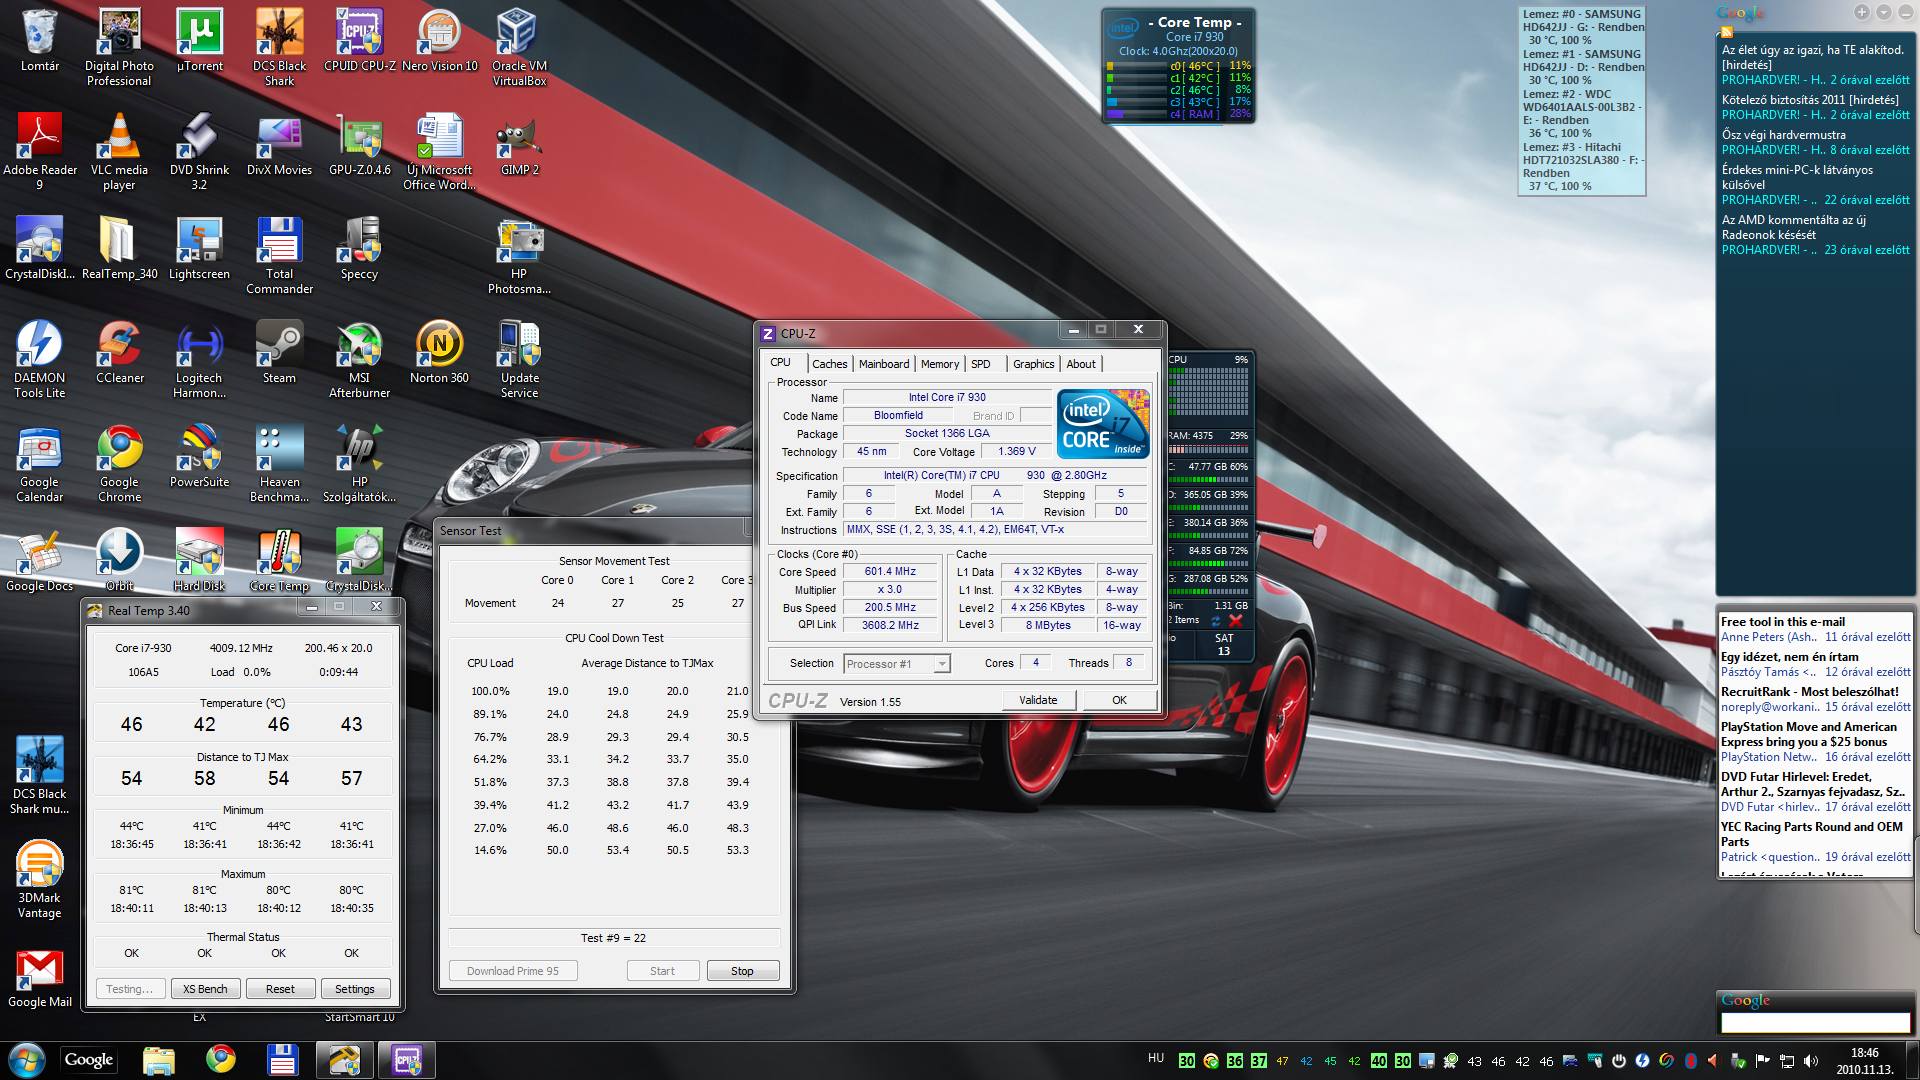1920x1080 pixels.
Task: Open the SPD tab in CPU-Z
Action: [x=981, y=364]
